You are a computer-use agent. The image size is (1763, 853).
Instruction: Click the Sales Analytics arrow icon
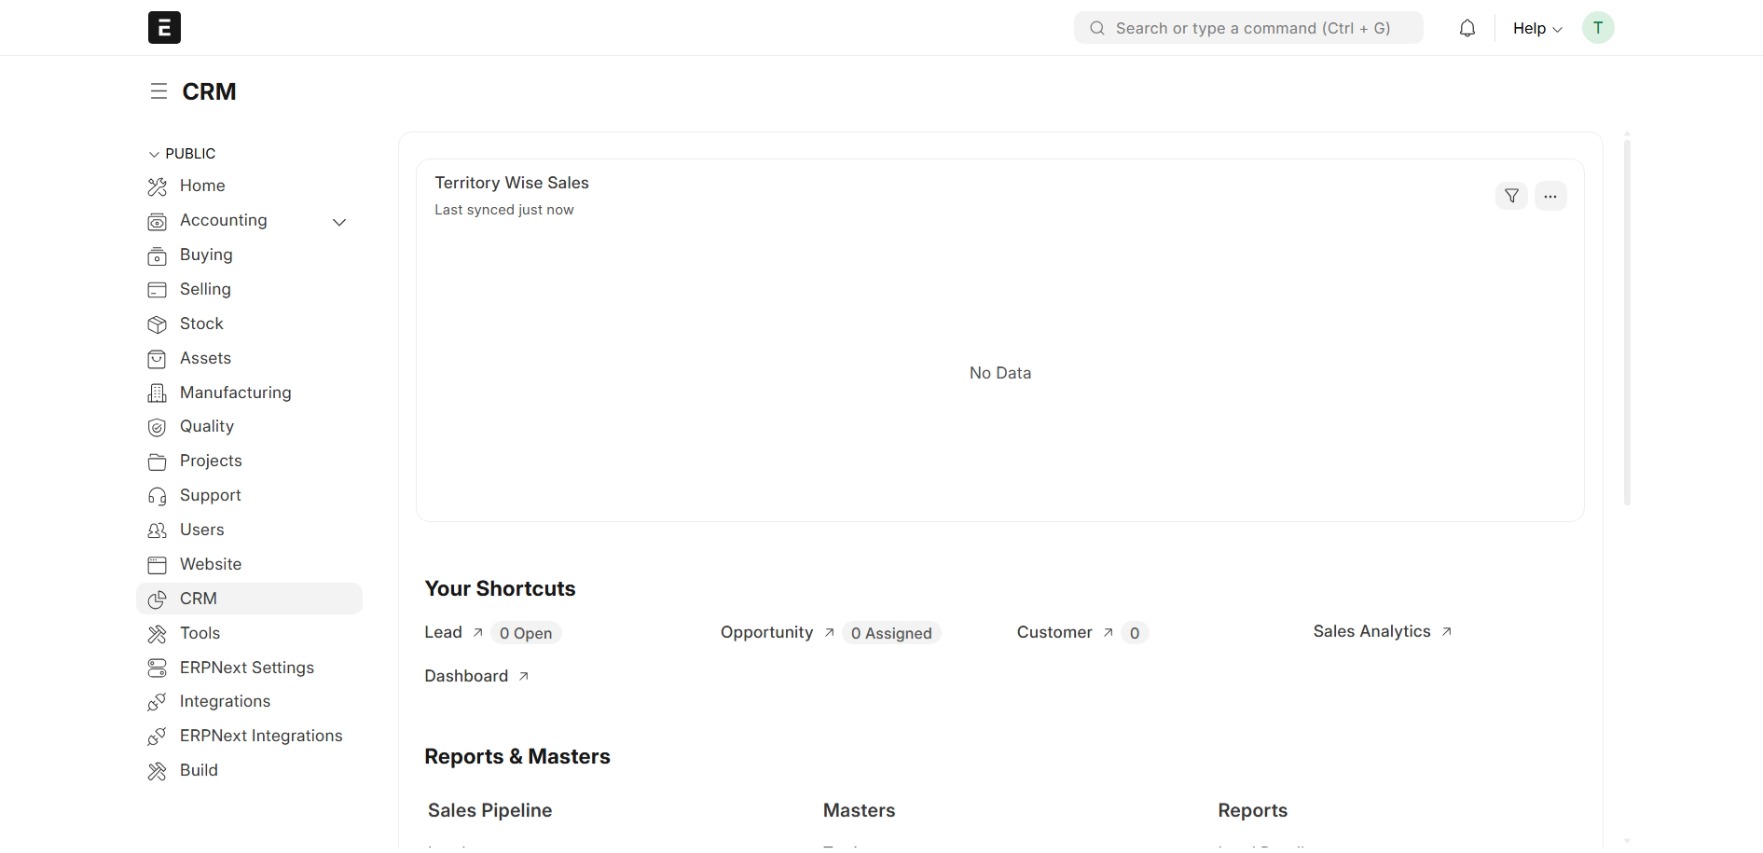(x=1446, y=632)
